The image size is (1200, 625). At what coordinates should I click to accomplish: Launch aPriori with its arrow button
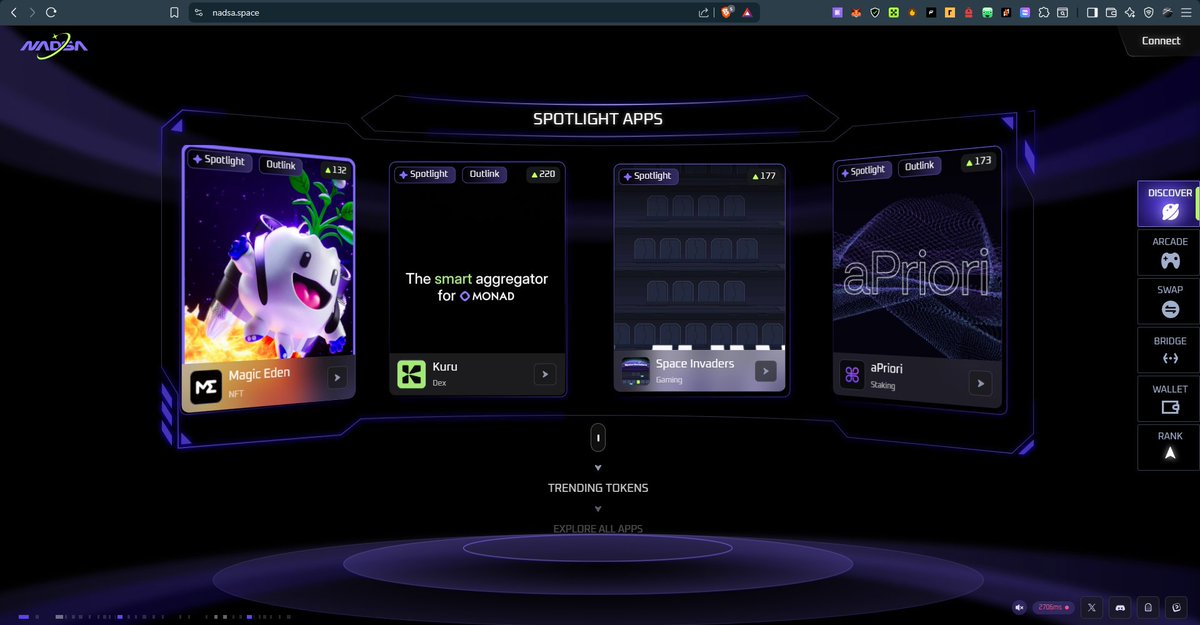tap(981, 383)
